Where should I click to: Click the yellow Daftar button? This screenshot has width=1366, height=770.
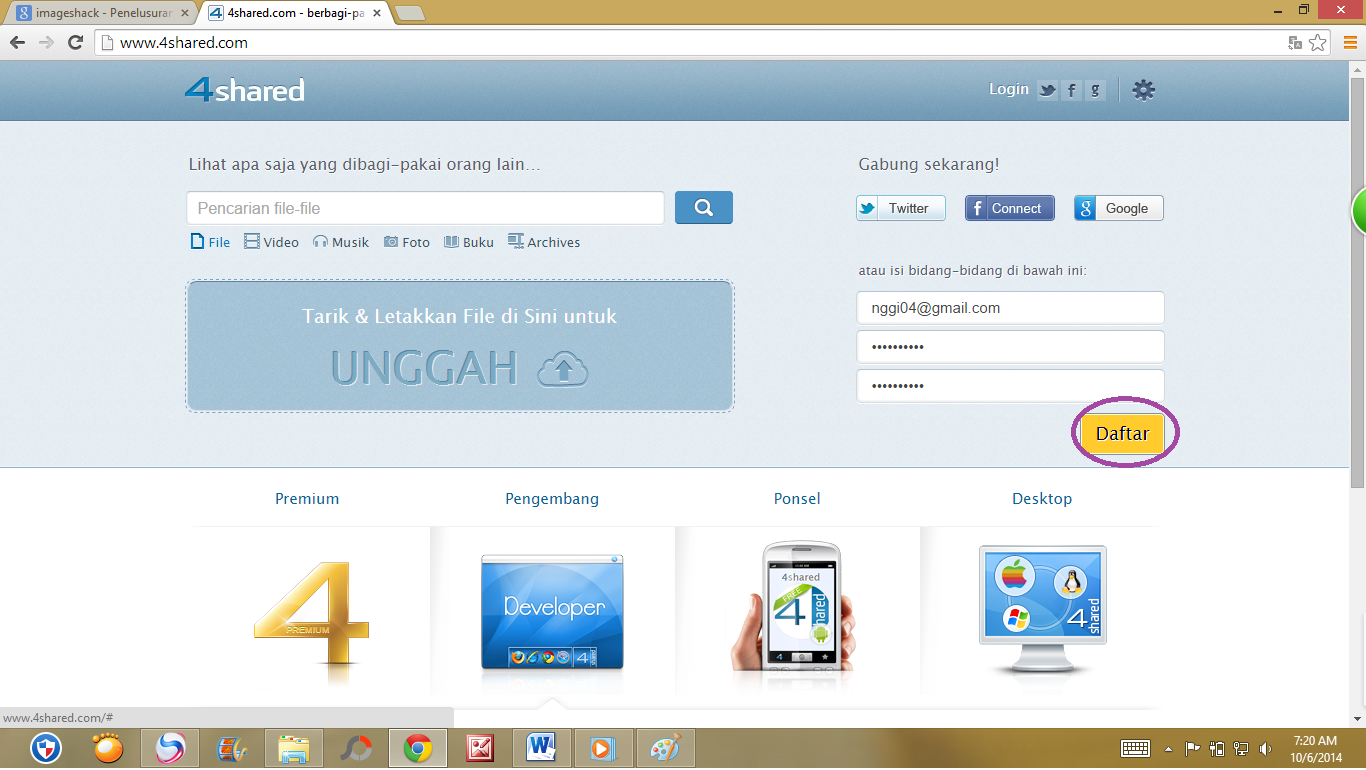pyautogui.click(x=1122, y=434)
